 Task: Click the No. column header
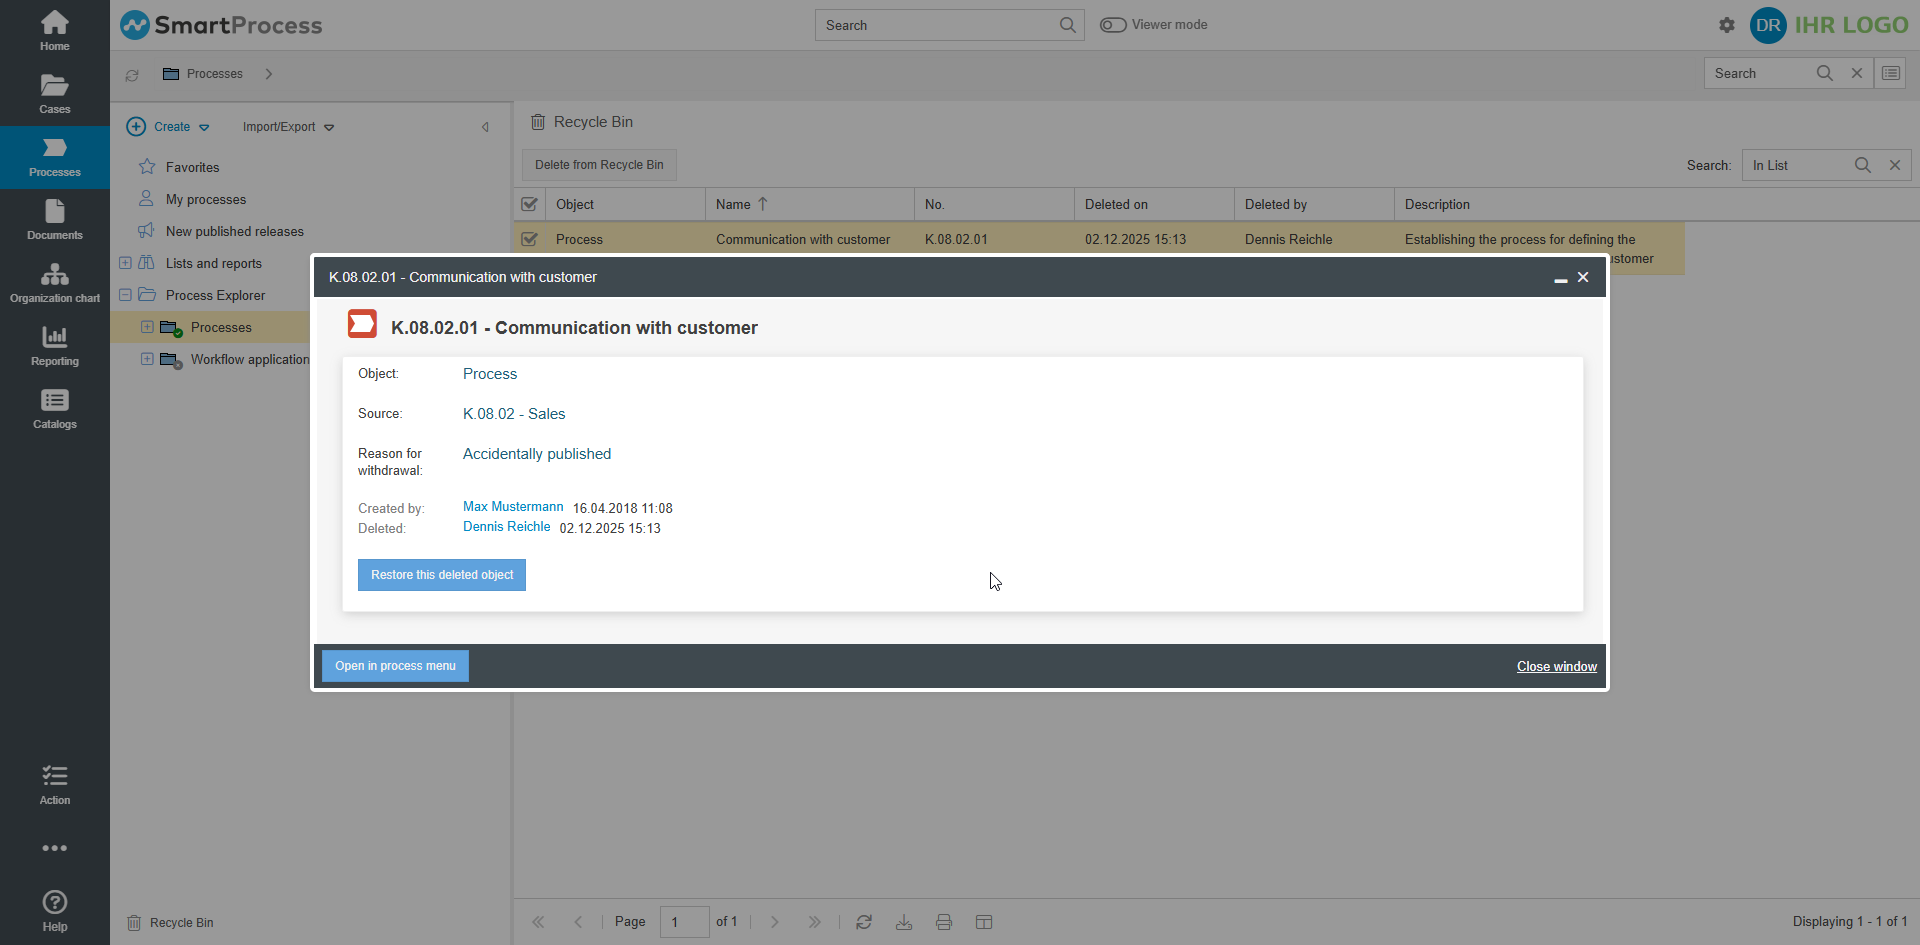(994, 204)
